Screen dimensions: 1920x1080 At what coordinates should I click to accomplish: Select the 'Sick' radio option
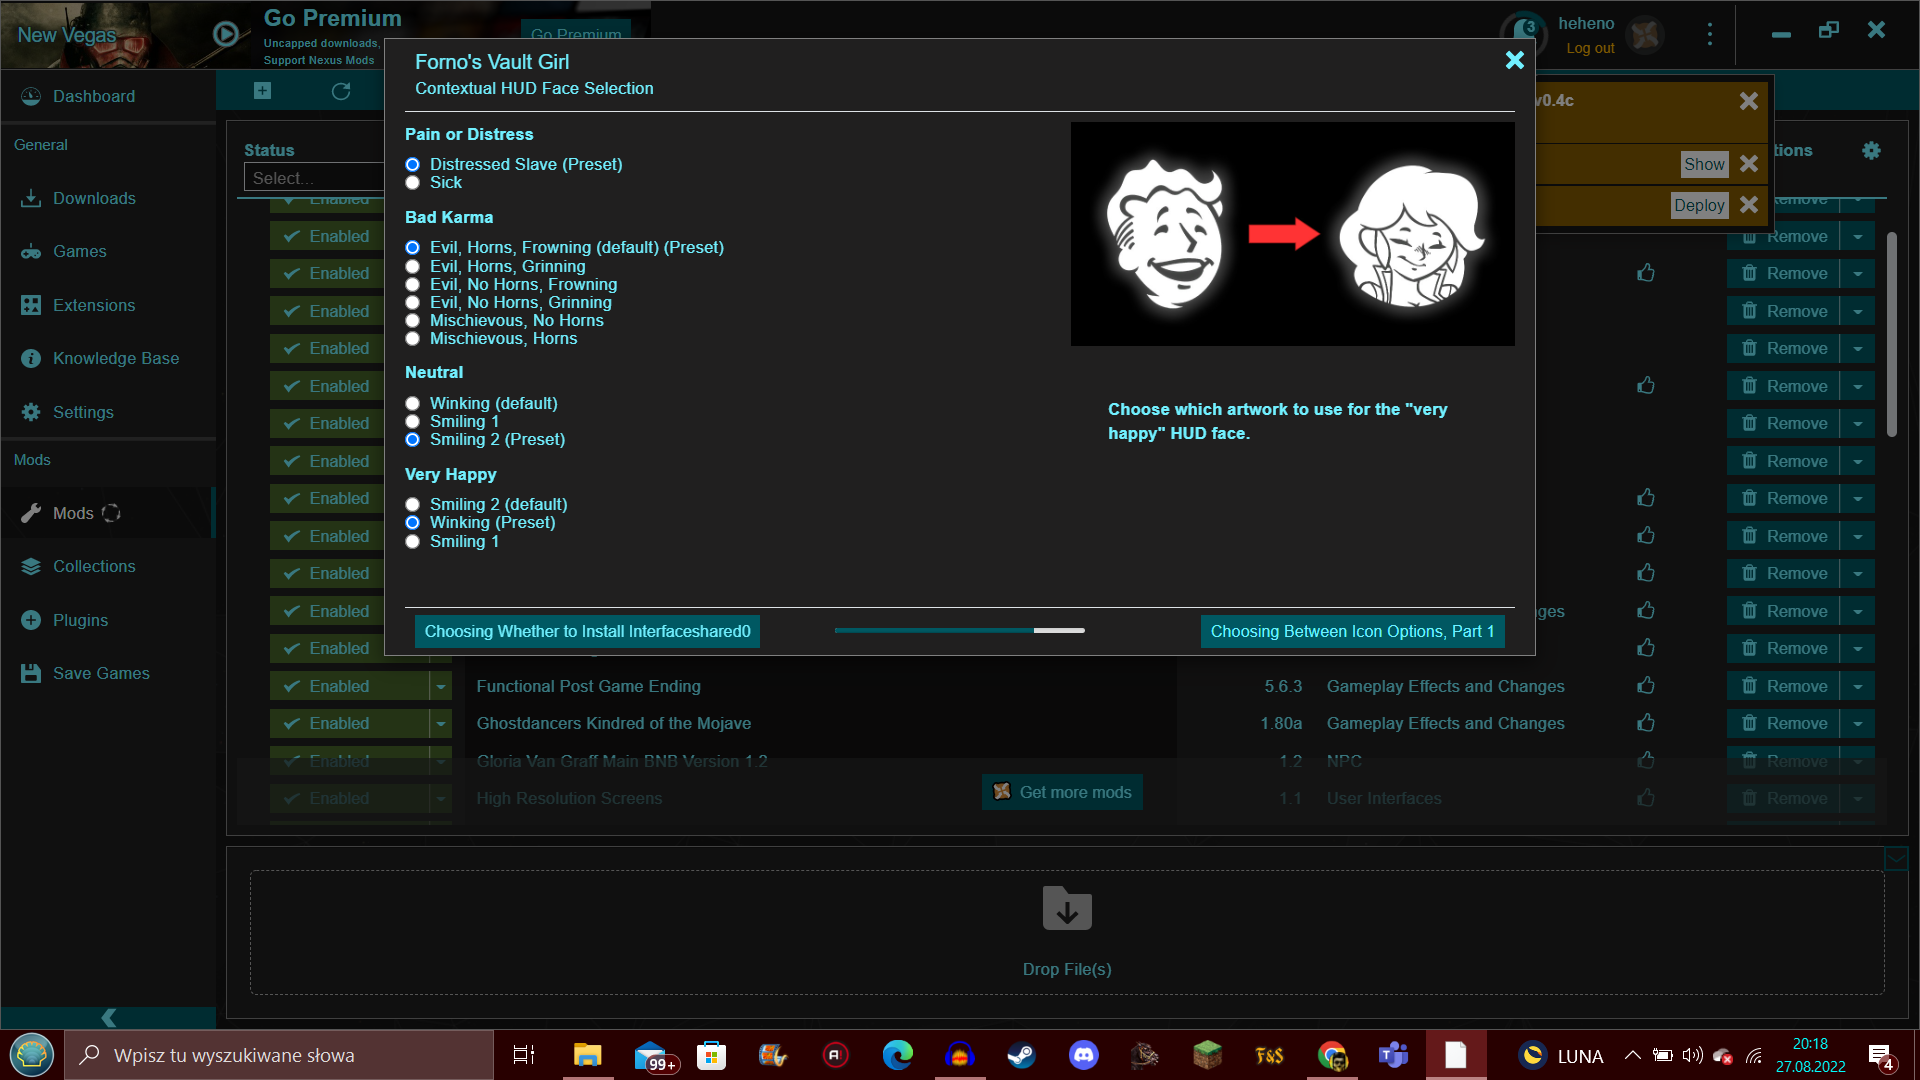pos(412,183)
